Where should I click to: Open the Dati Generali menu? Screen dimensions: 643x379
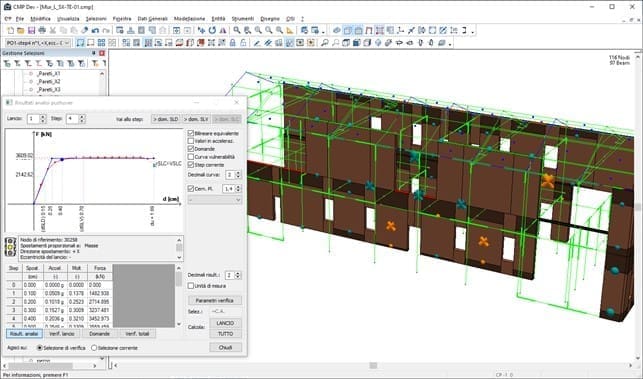click(152, 19)
